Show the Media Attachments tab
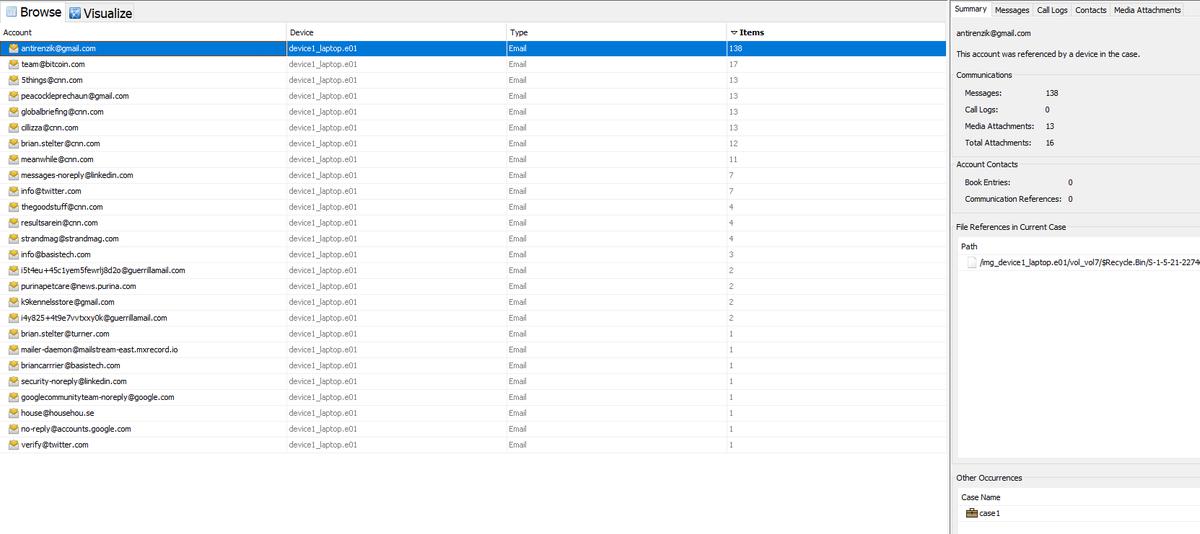Image resolution: width=1200 pixels, height=534 pixels. tap(1147, 10)
